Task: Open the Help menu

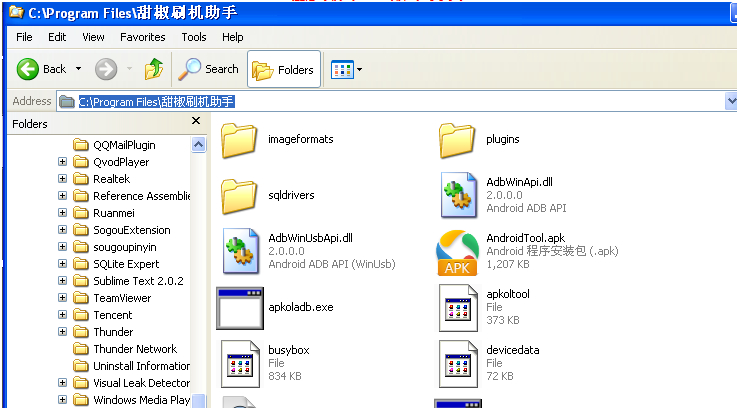Action: tap(233, 37)
